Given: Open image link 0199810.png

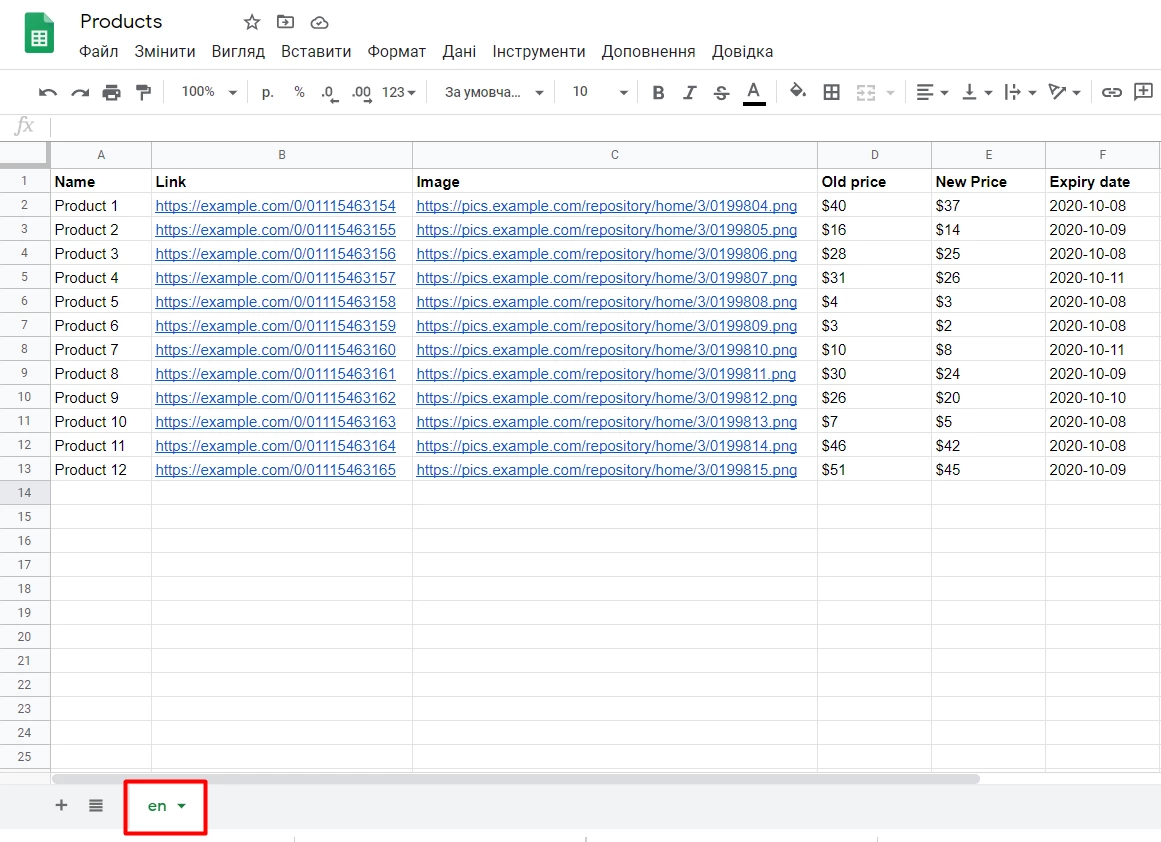Looking at the screenshot, I should (606, 350).
